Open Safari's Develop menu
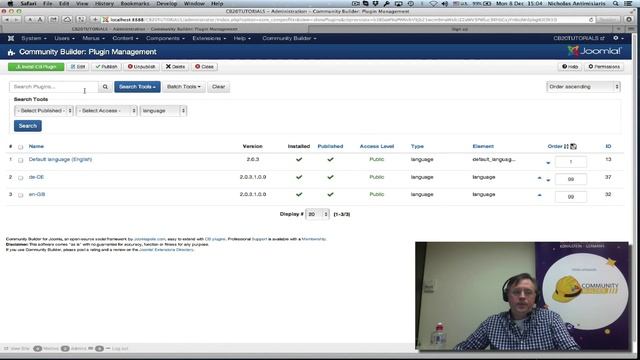The width and height of the screenshot is (640, 360). (167, 4)
